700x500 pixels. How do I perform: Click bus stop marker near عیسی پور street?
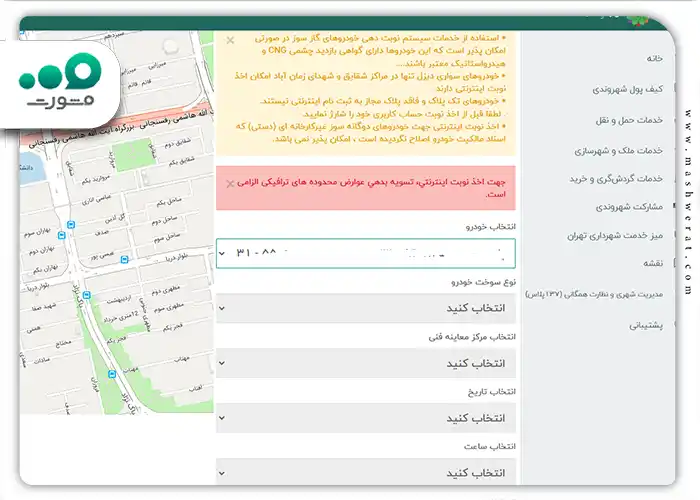125,259
